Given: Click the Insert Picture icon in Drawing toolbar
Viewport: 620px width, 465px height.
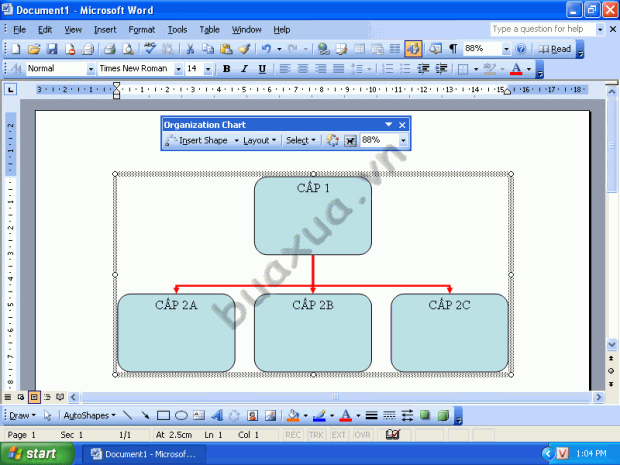Looking at the screenshot, I should [x=270, y=415].
